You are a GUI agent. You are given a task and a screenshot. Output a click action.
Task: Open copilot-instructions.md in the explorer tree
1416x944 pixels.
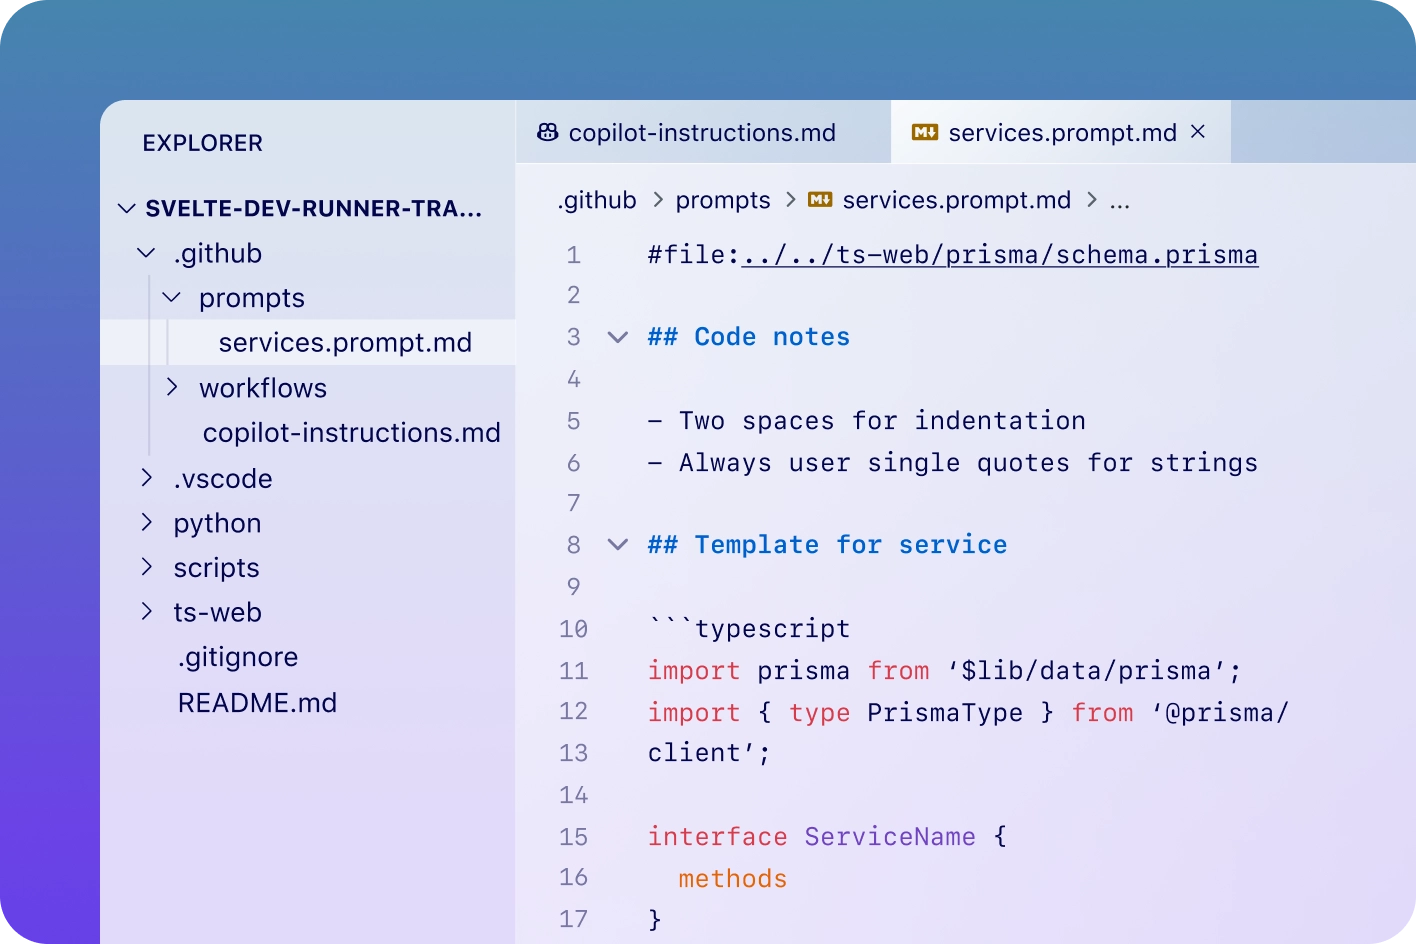tap(351, 432)
